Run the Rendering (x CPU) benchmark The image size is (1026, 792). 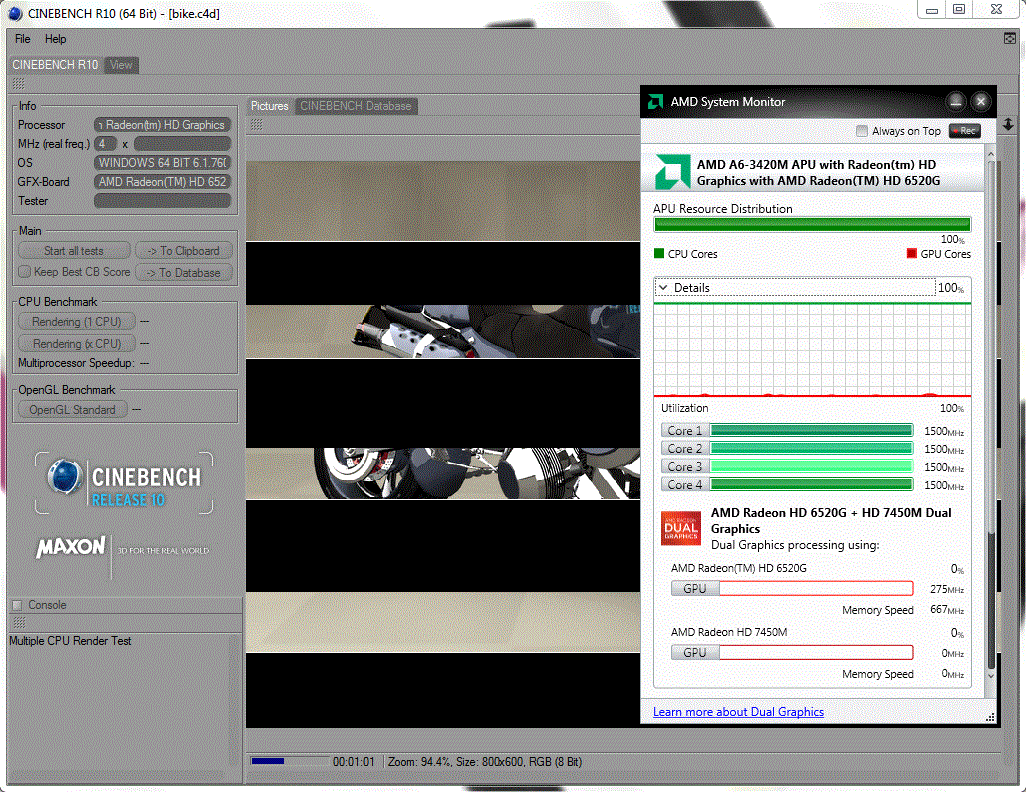(77, 344)
